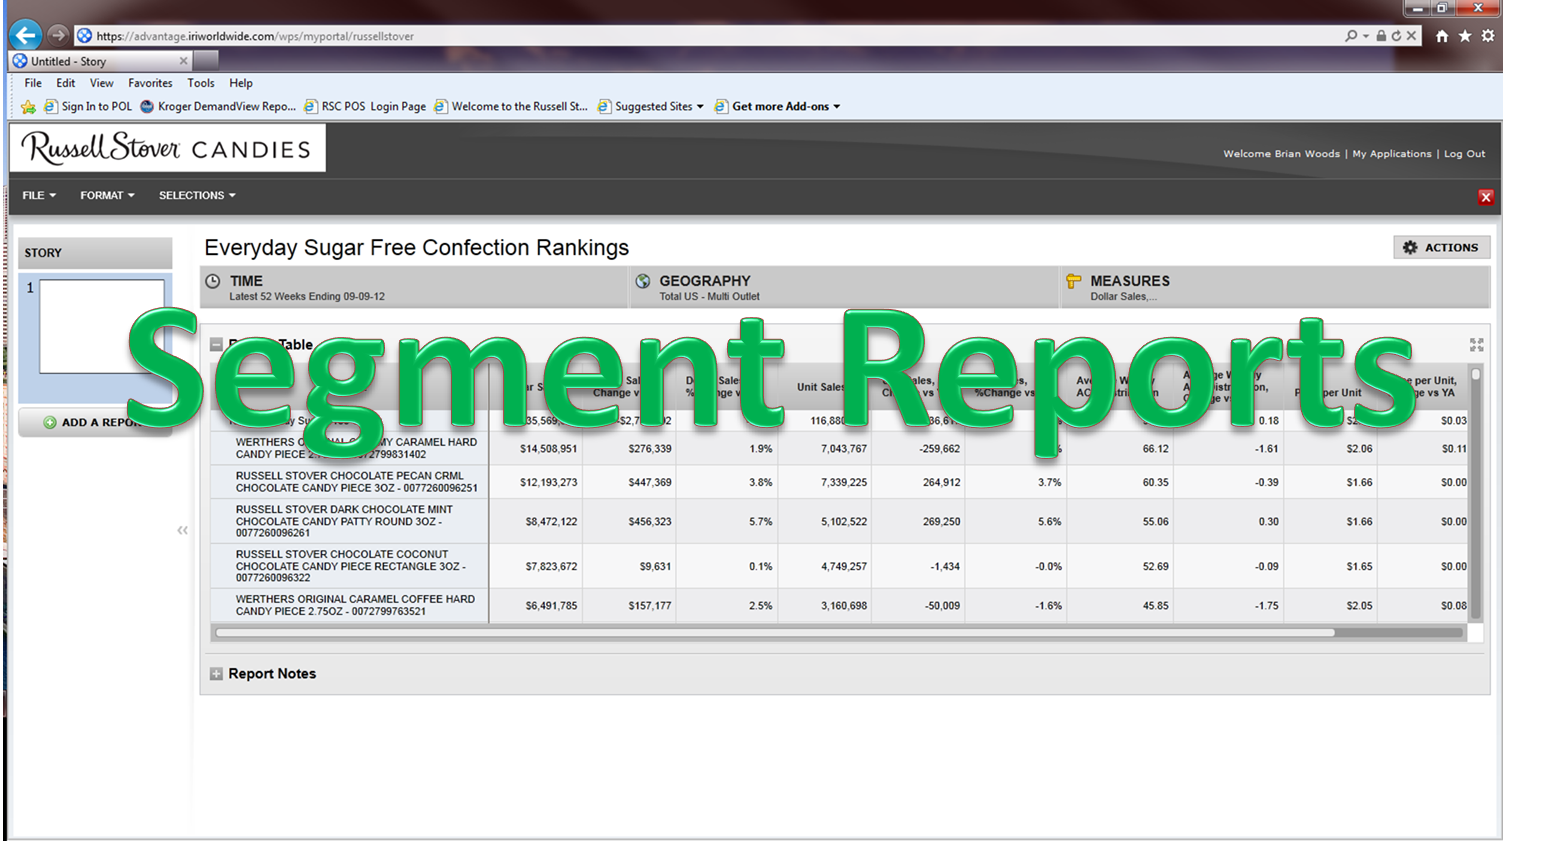Open browser settings gear icon
Image resolution: width=1542 pixels, height=841 pixels.
coord(1488,36)
